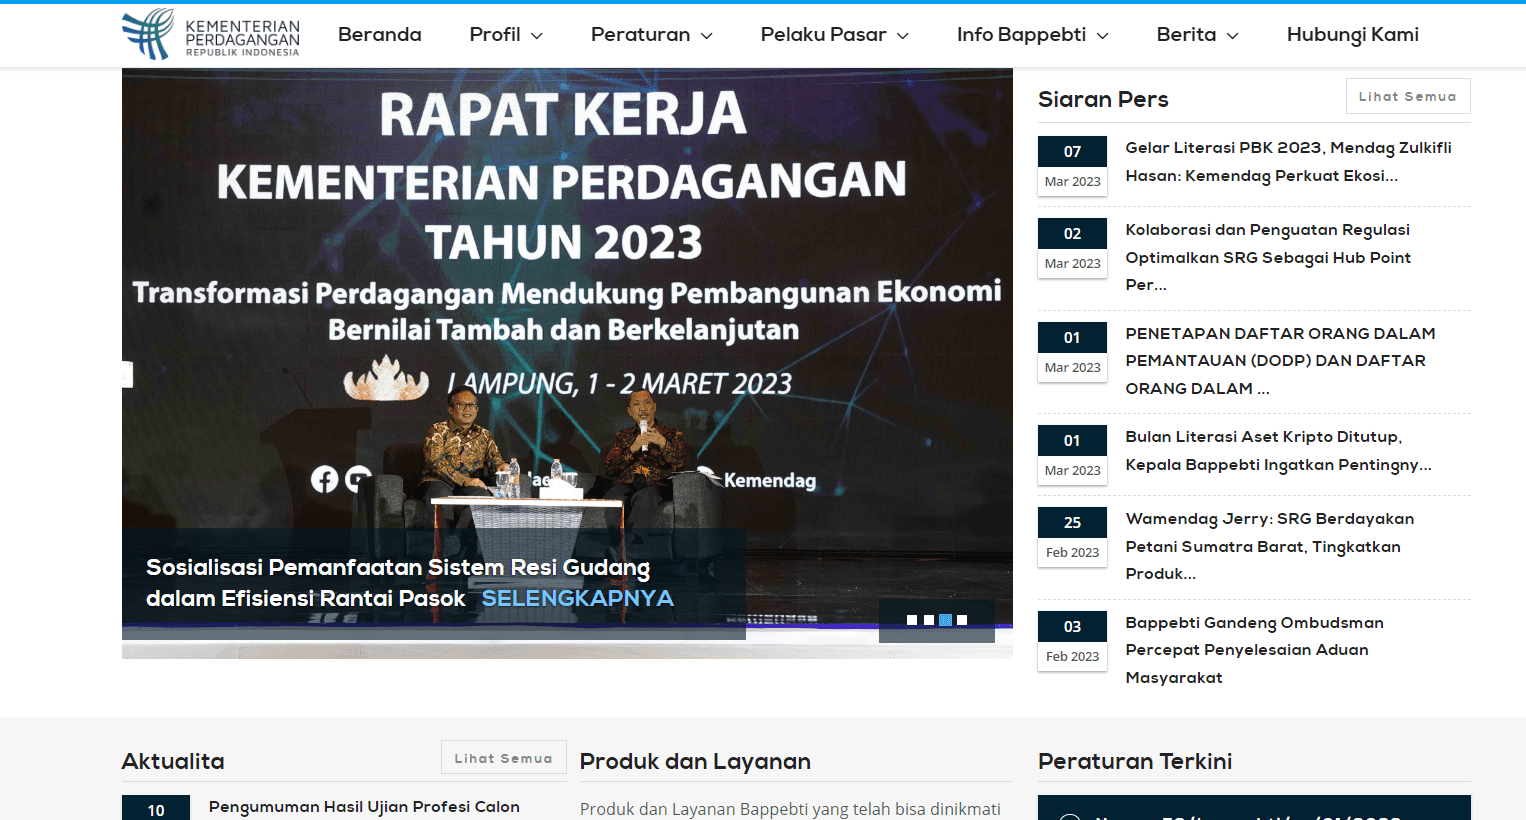This screenshot has width=1526, height=820.
Task: Open the Hubungi Kami page
Action: [x=1352, y=34]
